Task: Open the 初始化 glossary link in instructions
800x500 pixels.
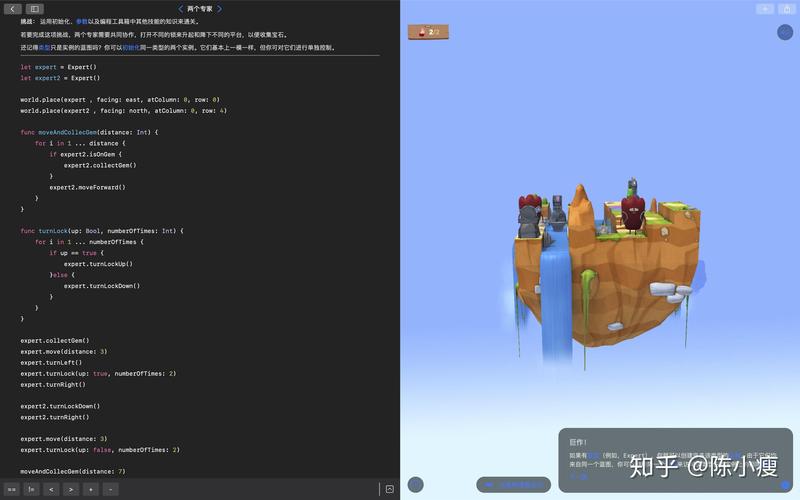Action: (x=131, y=47)
